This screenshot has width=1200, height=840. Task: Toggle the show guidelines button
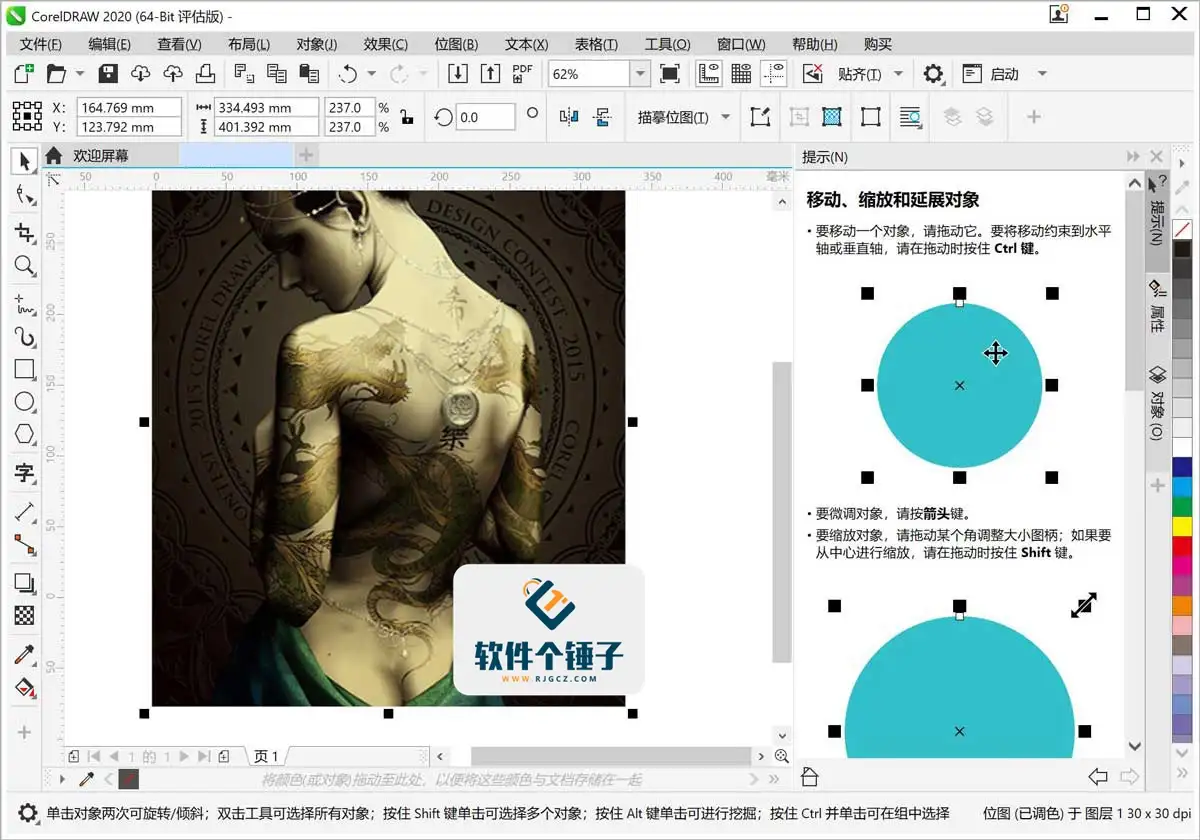774,74
